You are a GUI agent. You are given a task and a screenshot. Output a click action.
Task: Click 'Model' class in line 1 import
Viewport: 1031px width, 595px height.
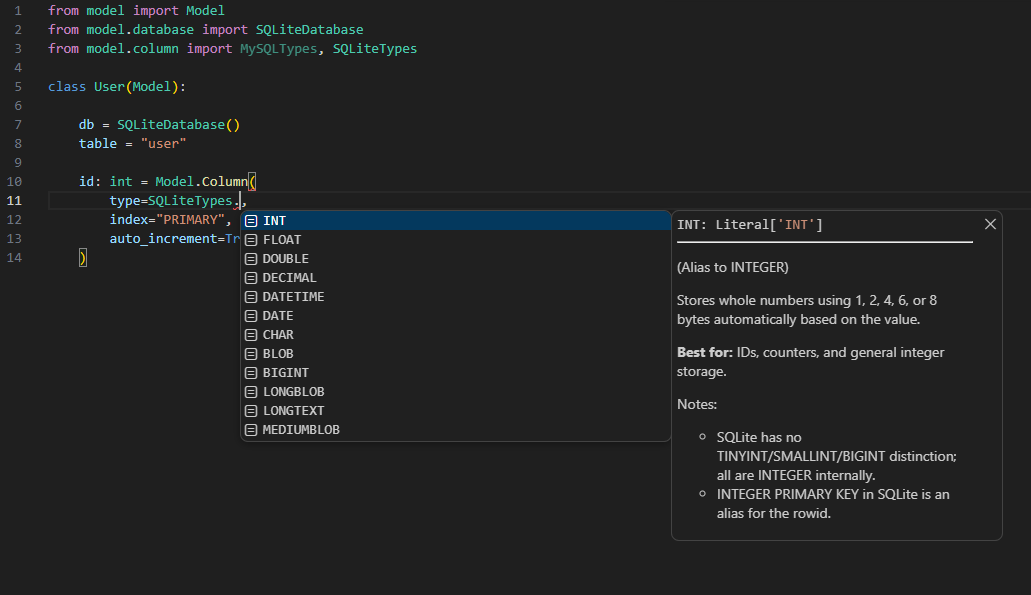click(x=205, y=11)
